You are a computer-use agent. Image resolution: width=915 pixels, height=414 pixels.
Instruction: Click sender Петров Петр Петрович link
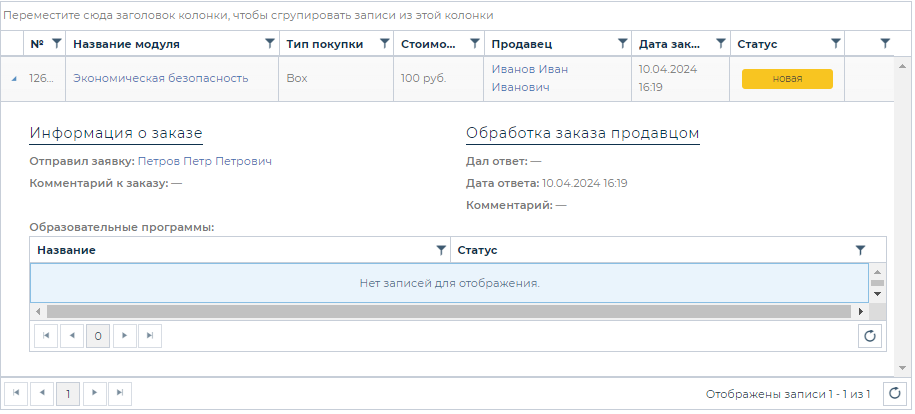[204, 160]
